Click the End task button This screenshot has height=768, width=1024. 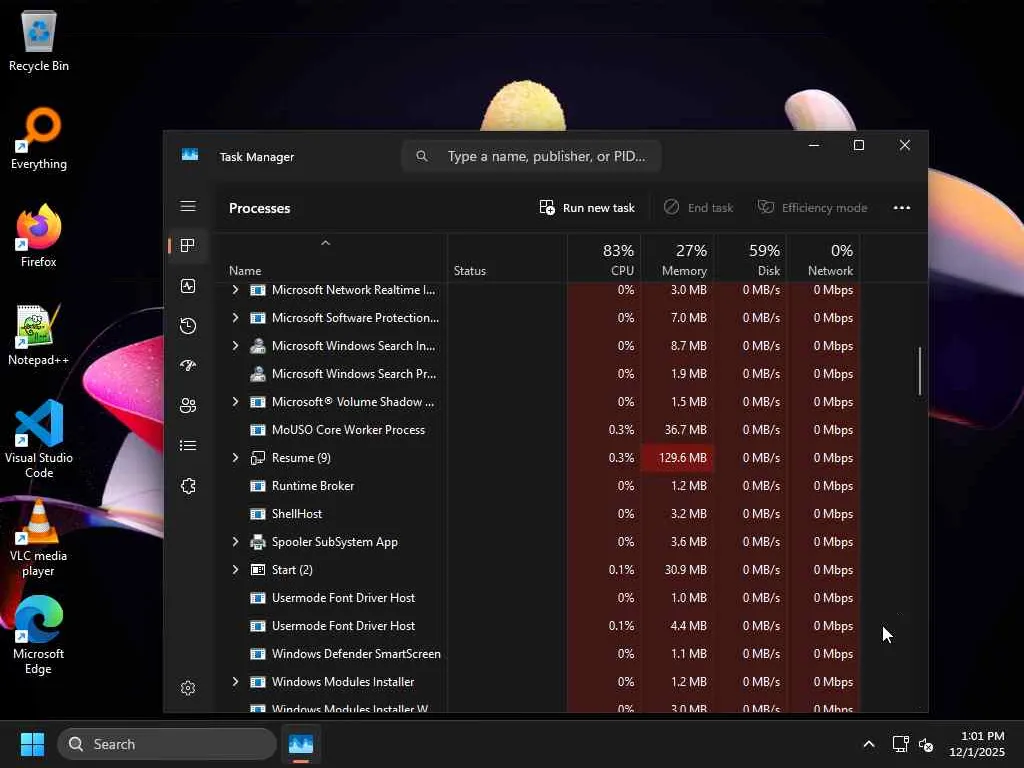[x=699, y=208]
